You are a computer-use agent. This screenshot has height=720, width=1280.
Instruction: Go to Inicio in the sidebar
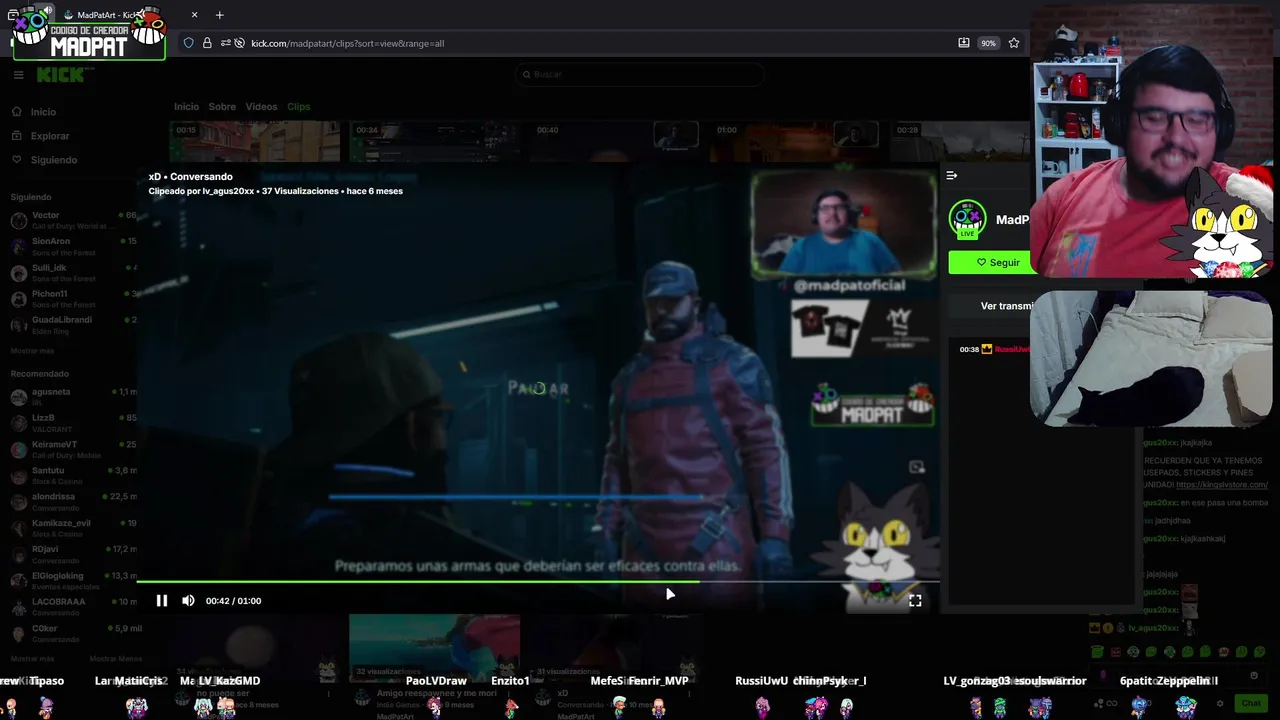[x=43, y=112]
